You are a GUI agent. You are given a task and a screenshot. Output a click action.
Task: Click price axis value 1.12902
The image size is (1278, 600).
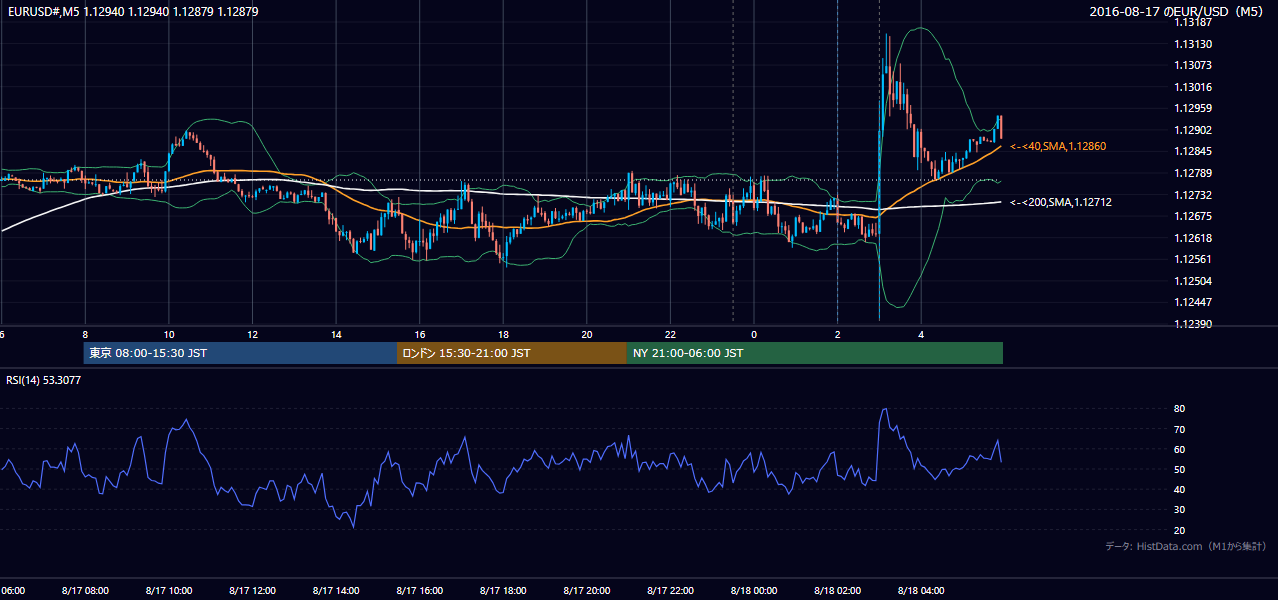pos(1193,130)
